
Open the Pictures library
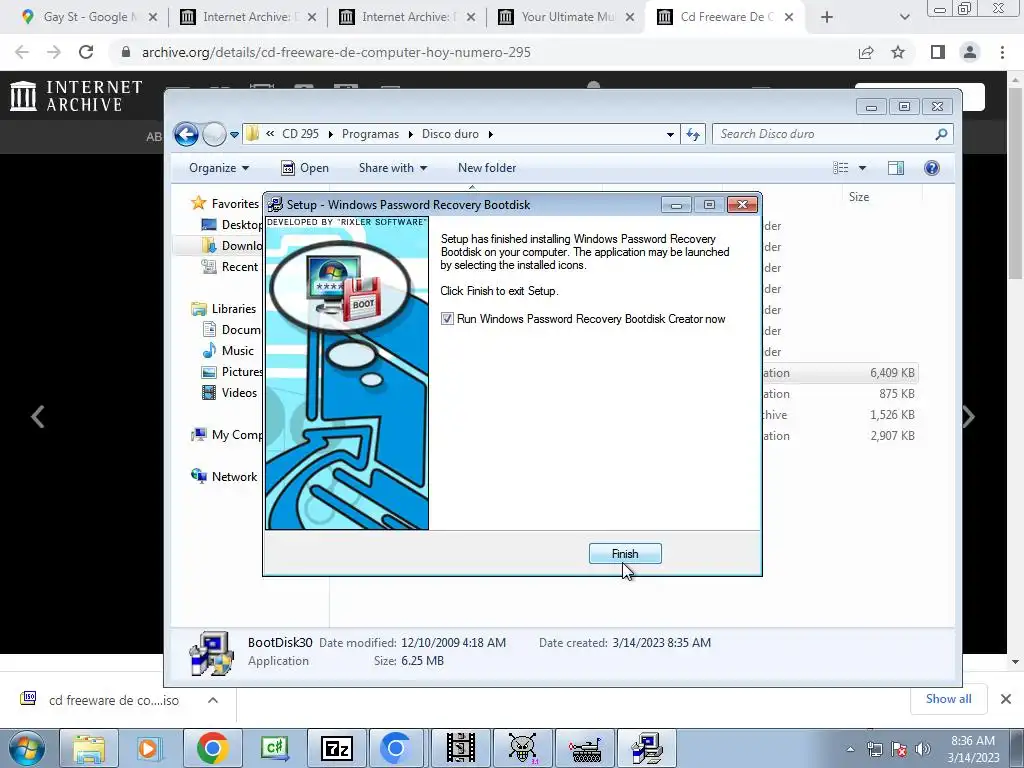pos(231,372)
